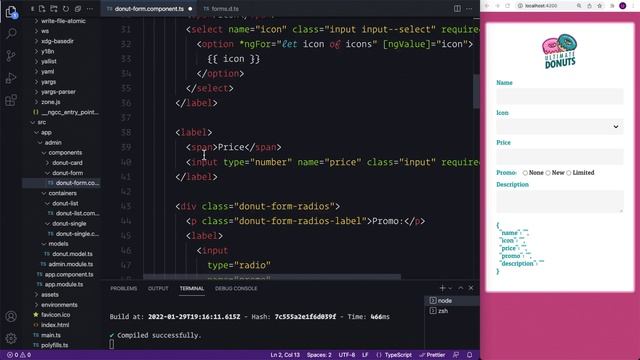Collapse all folders in explorer
640x360 pixels.
pos(78,9)
